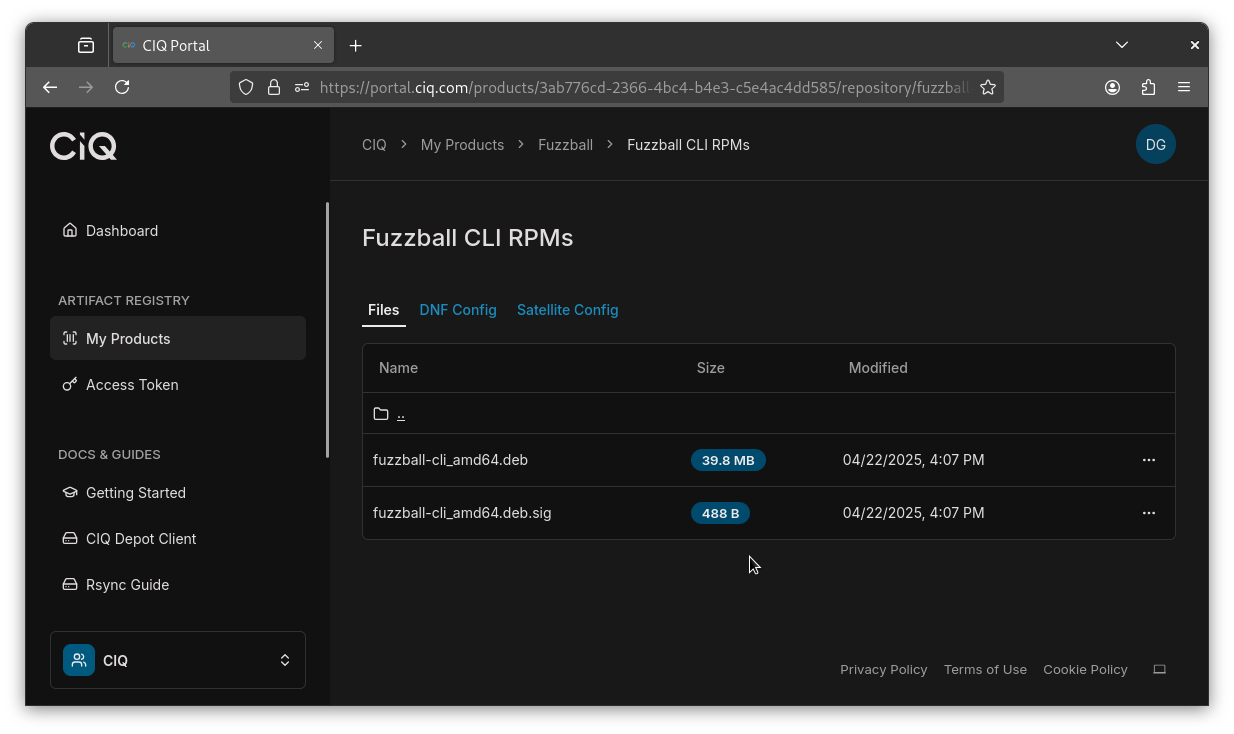The height and width of the screenshot is (734, 1234).
Task: Bookmark this page with the star
Action: coord(988,87)
